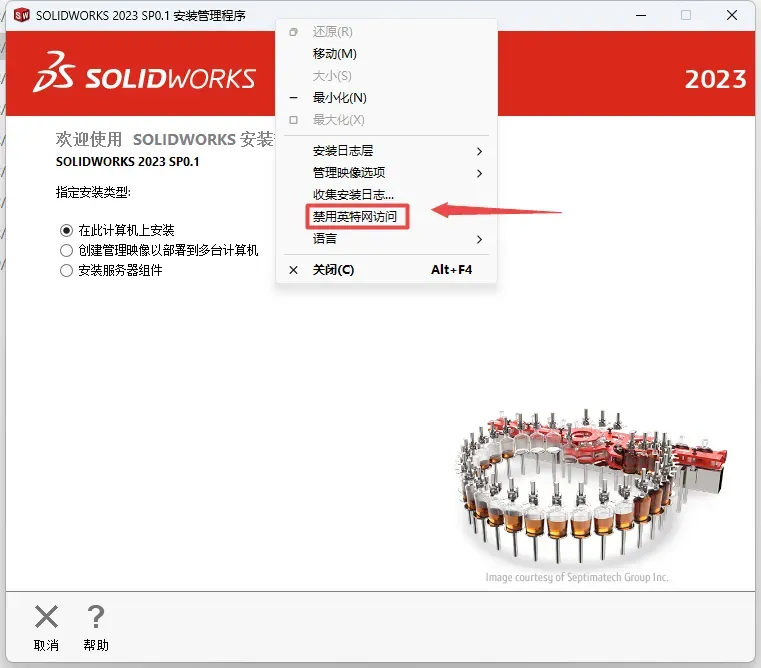The image size is (761, 668).
Task: Click the bottling machine image
Action: point(591,486)
